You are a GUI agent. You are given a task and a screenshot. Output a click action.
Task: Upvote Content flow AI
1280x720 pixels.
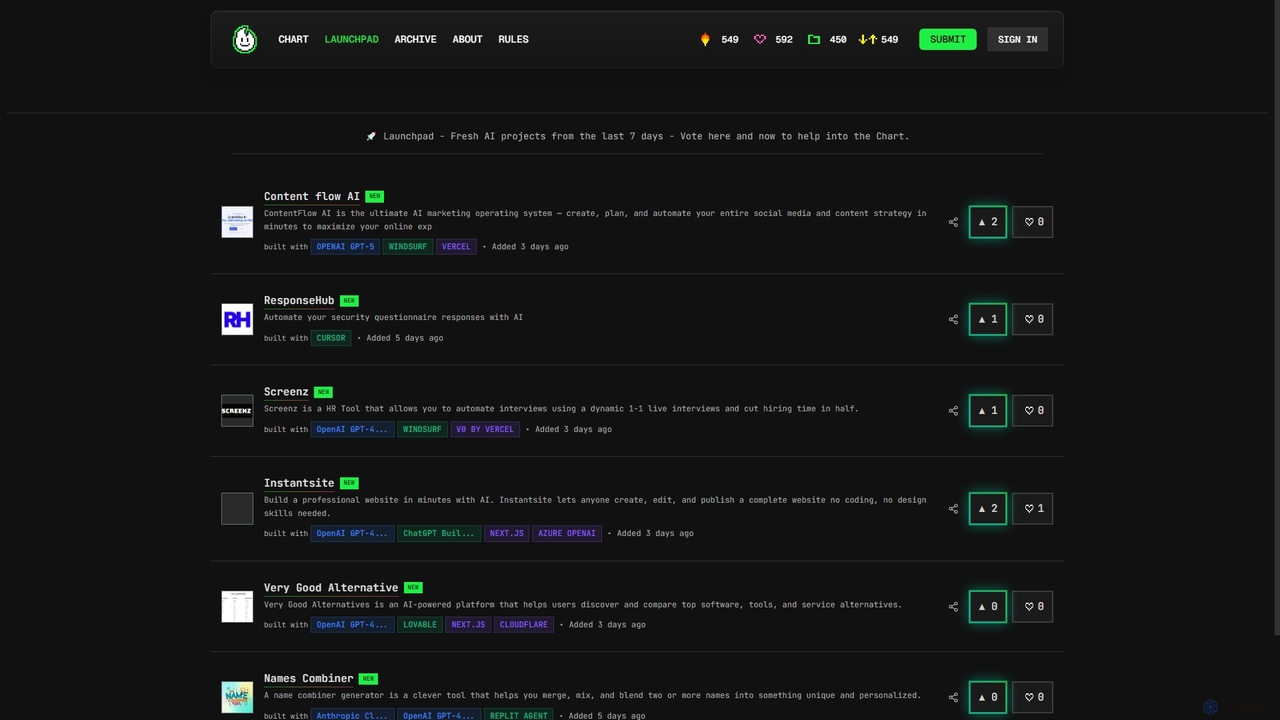coord(988,222)
